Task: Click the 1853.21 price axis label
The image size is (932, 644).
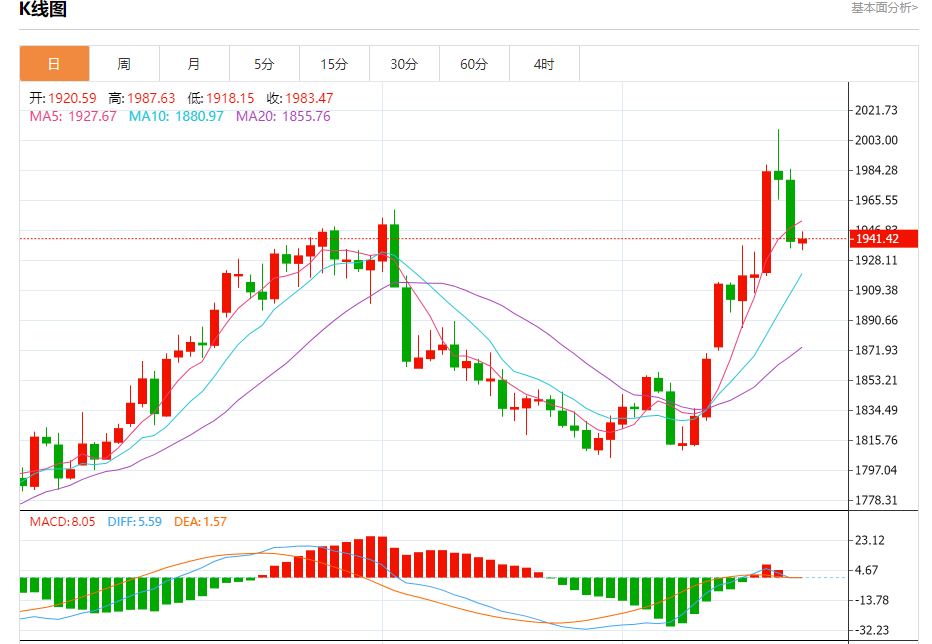Action: [876, 380]
